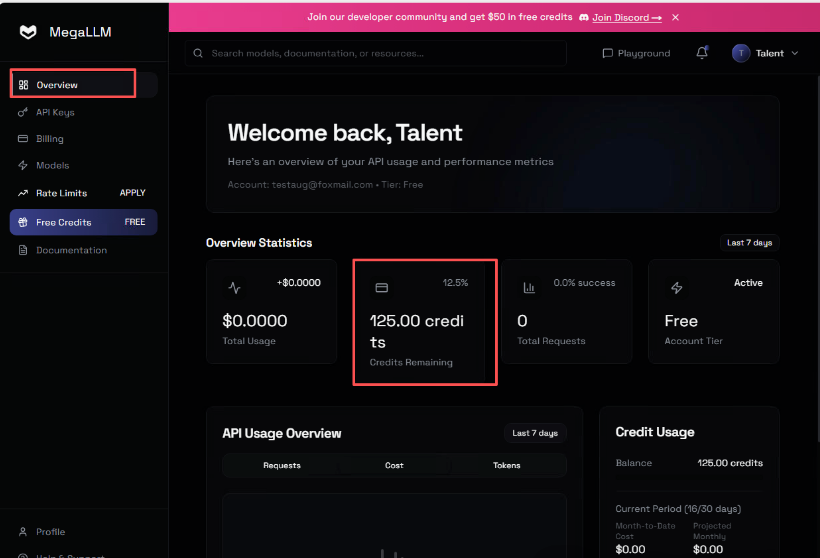Expand the Talent account dropdown chevron
The image size is (820, 558).
coord(795,53)
